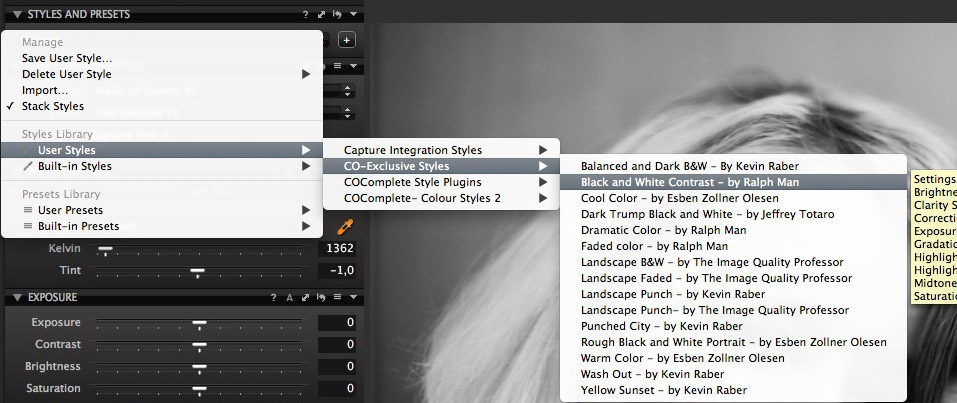Click the Tint slider handle
This screenshot has height=403, width=957.
click(x=197, y=271)
